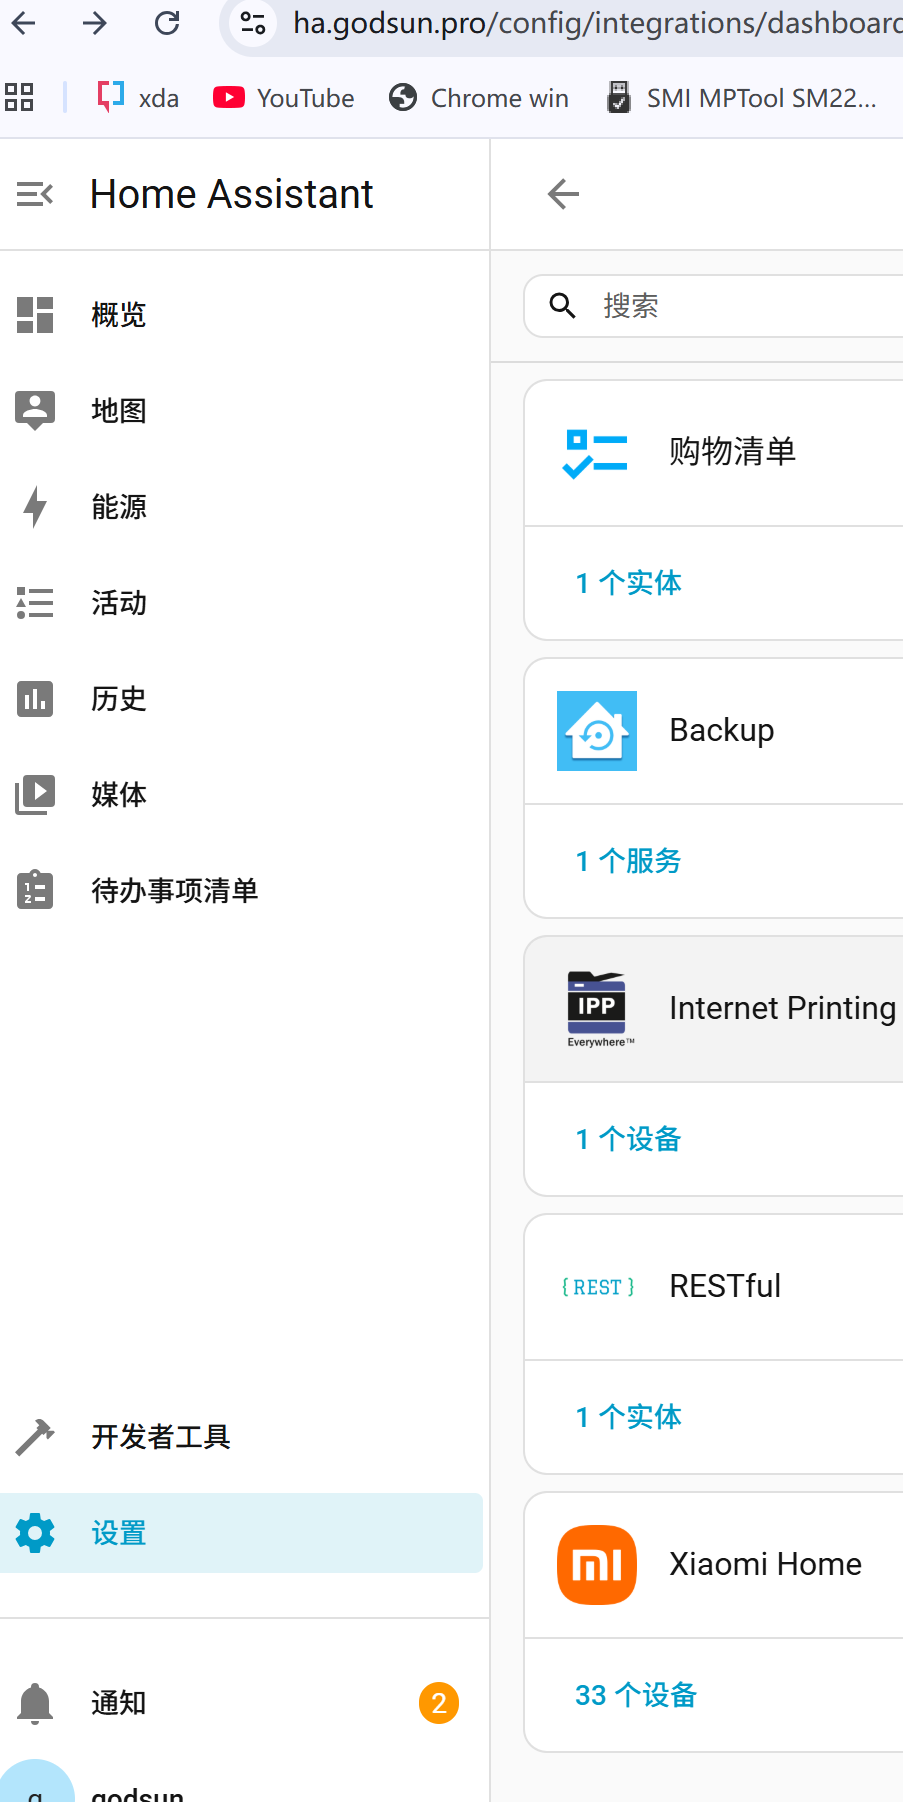Viewport: 903px width, 1802px height.
Task: Open the 能源 energy panel
Action: pyautogui.click(x=118, y=507)
